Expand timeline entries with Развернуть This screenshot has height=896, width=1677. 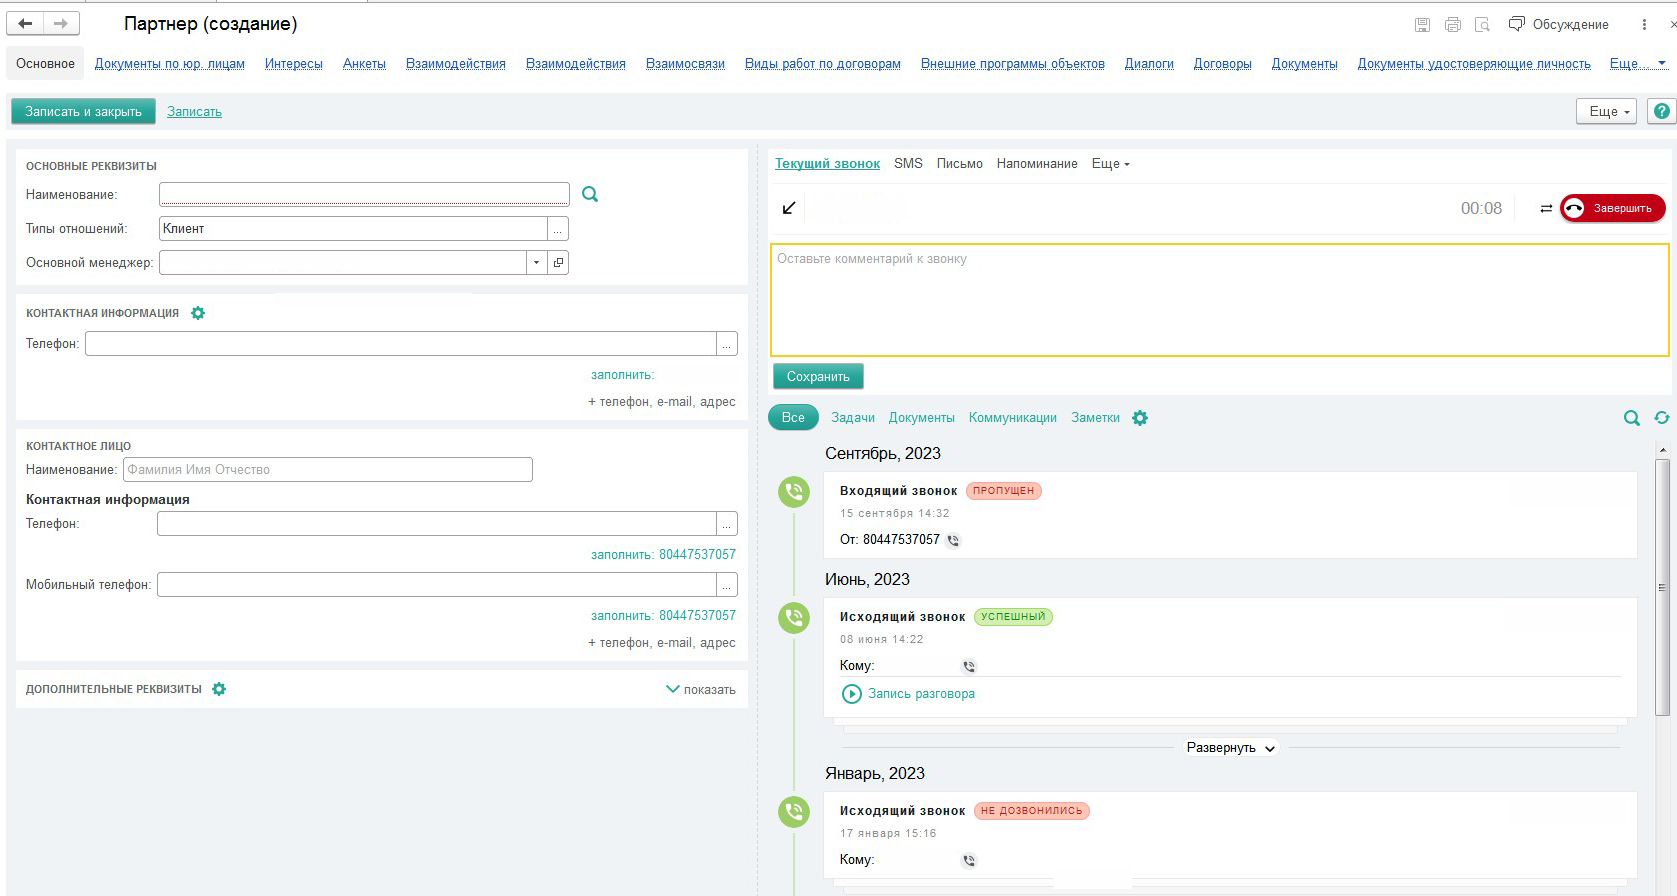point(1230,748)
